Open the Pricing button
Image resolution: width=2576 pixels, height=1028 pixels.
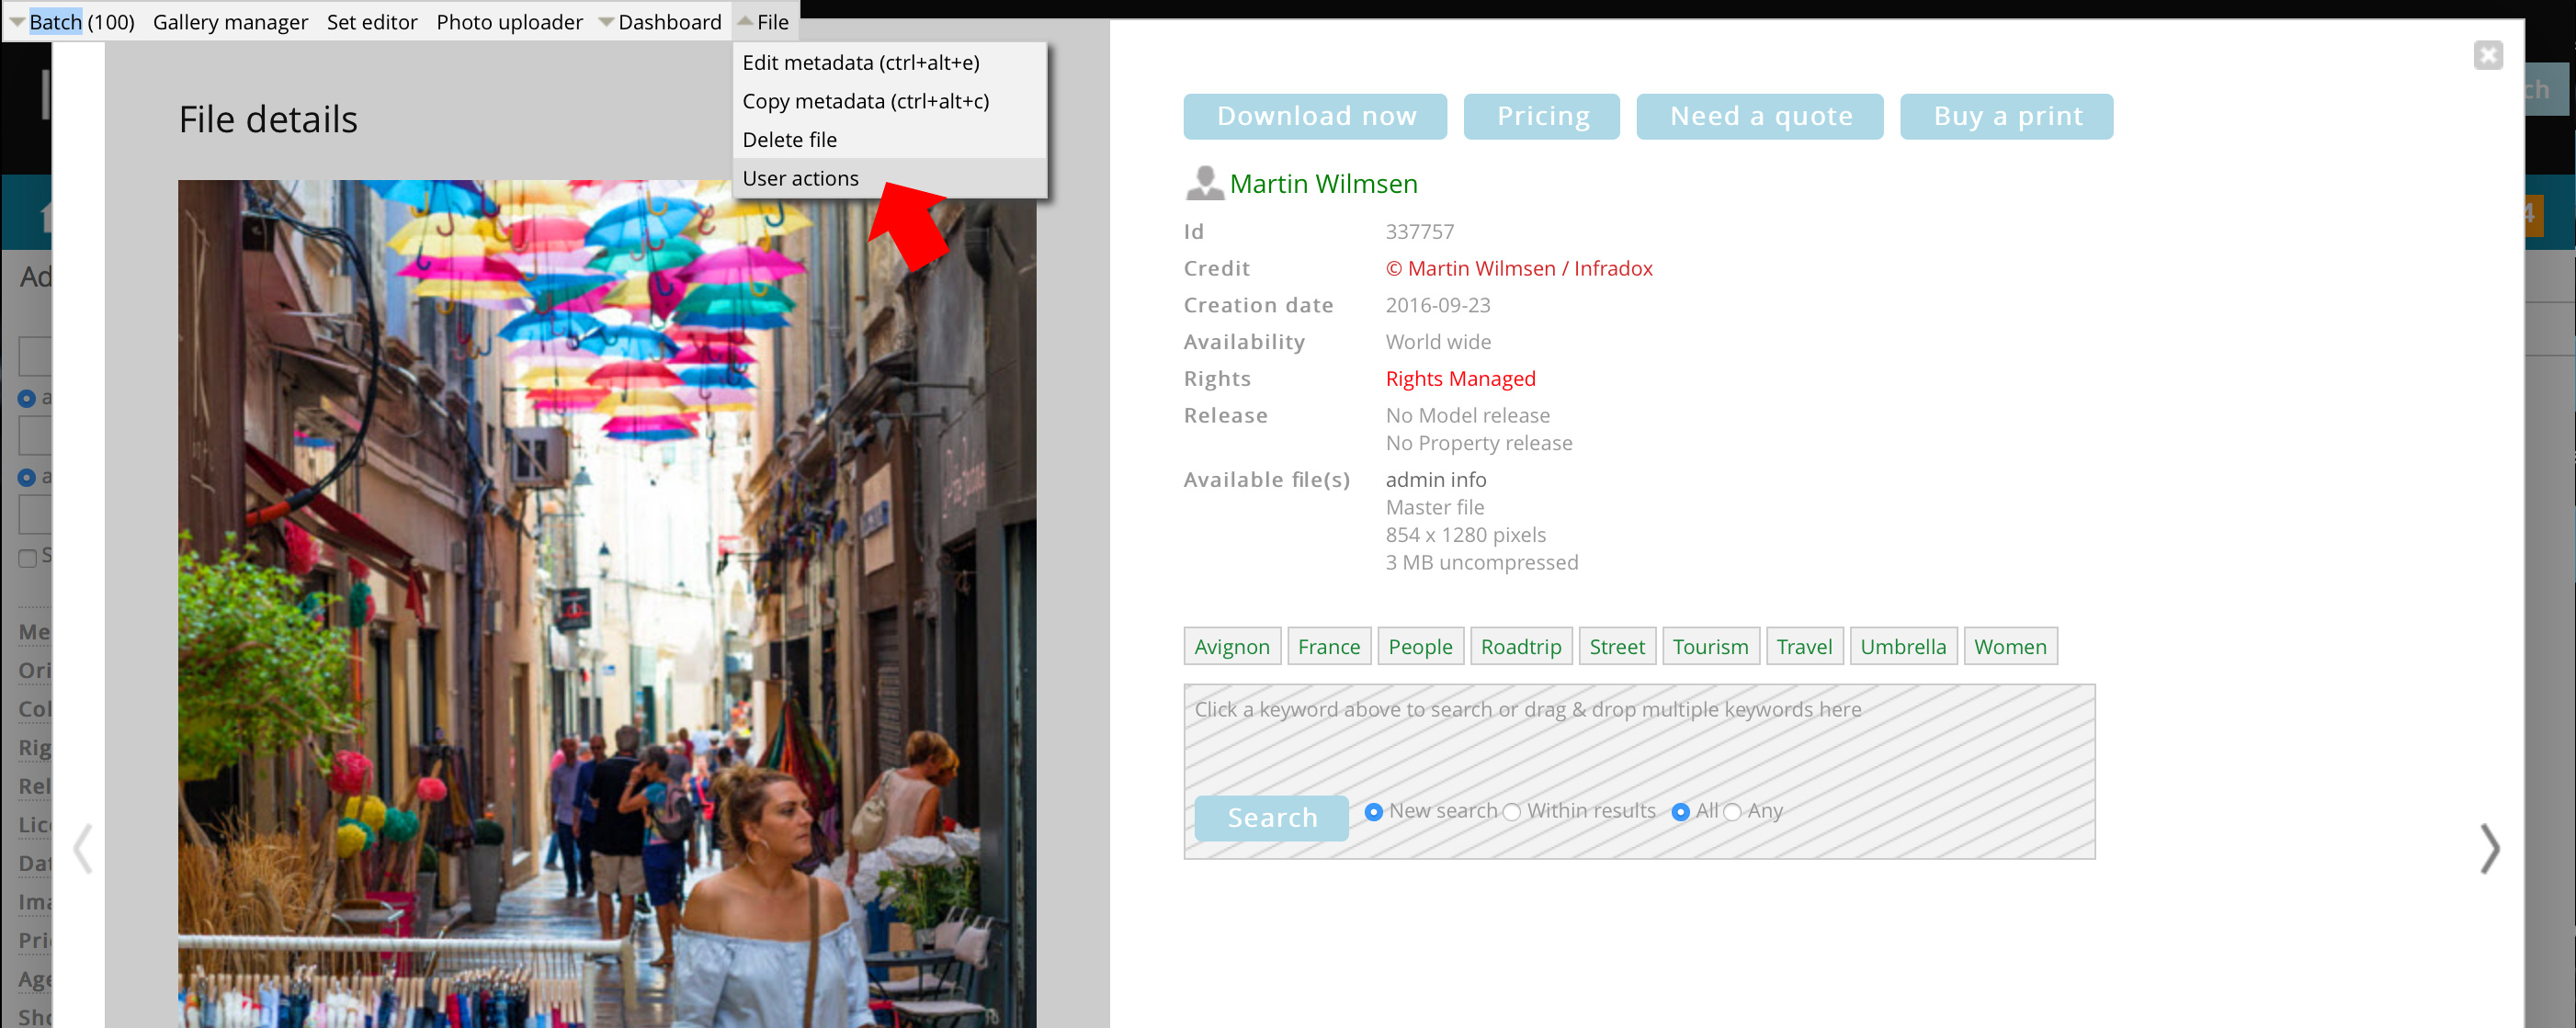click(x=1541, y=116)
